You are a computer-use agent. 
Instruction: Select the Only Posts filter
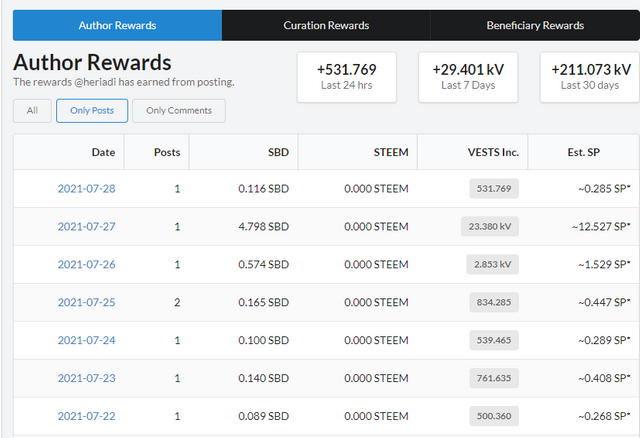click(x=92, y=111)
